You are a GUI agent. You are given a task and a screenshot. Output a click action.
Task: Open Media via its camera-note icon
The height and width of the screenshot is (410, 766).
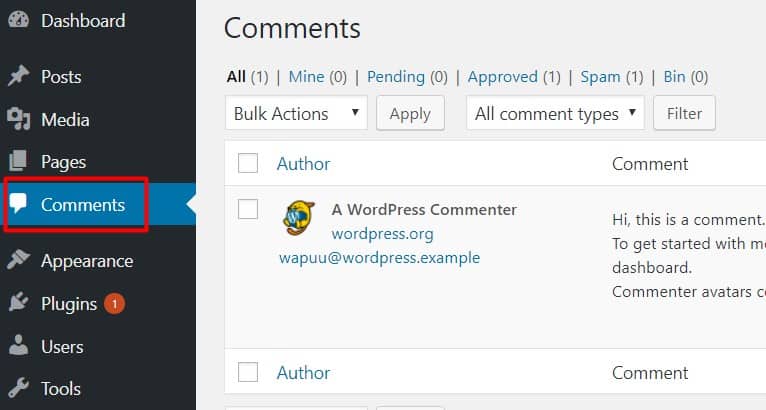coord(18,120)
